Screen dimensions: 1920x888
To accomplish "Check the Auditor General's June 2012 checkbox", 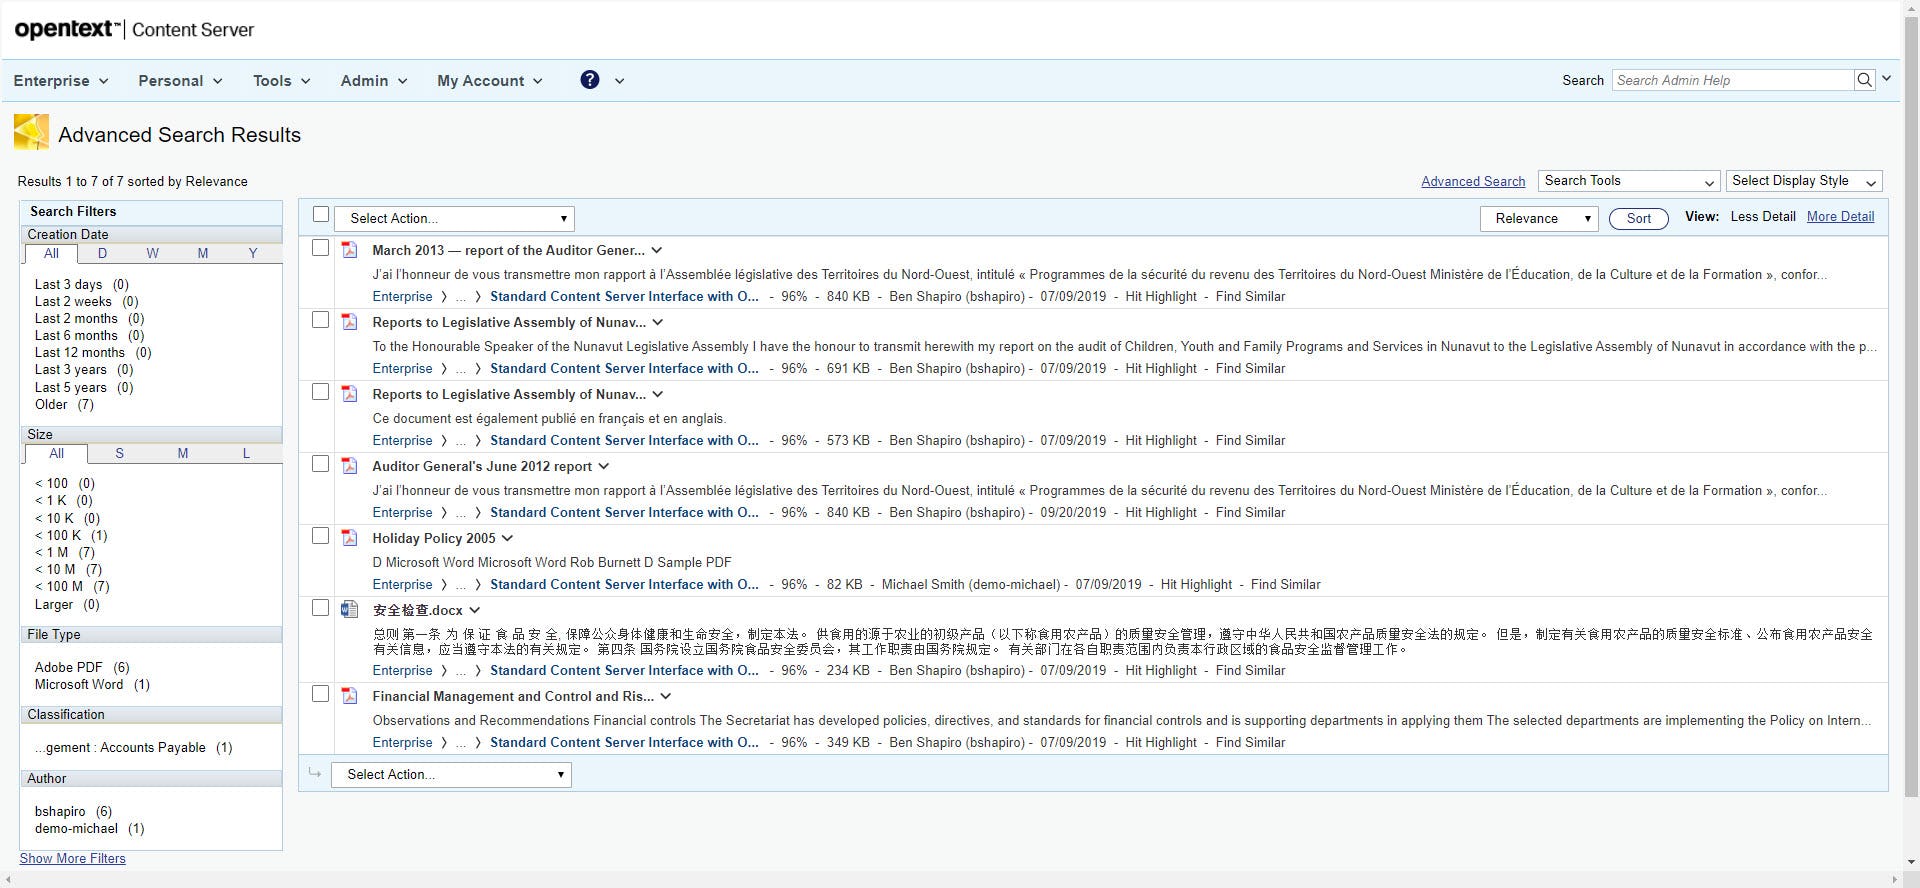I will point(321,464).
